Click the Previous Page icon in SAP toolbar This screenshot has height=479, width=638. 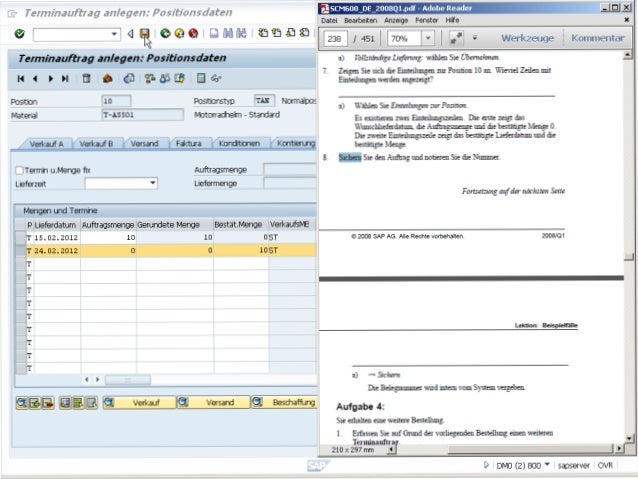(277, 33)
